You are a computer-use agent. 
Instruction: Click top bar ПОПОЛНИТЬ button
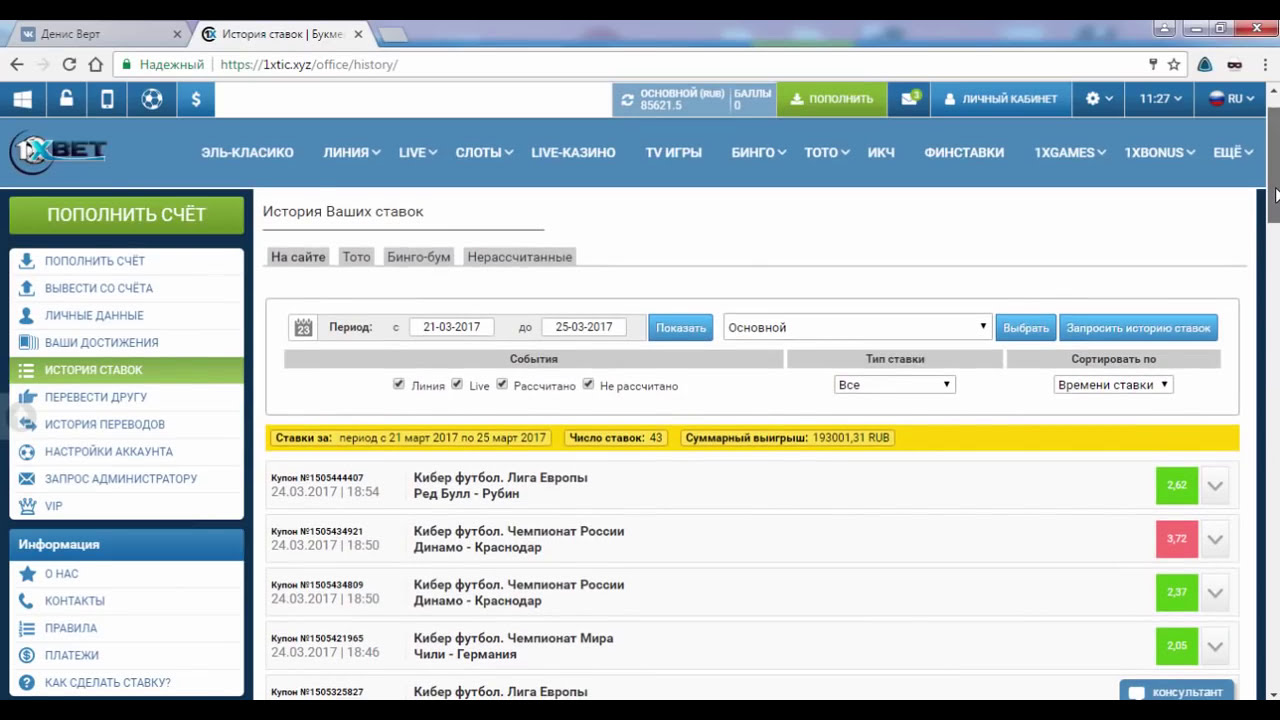832,99
